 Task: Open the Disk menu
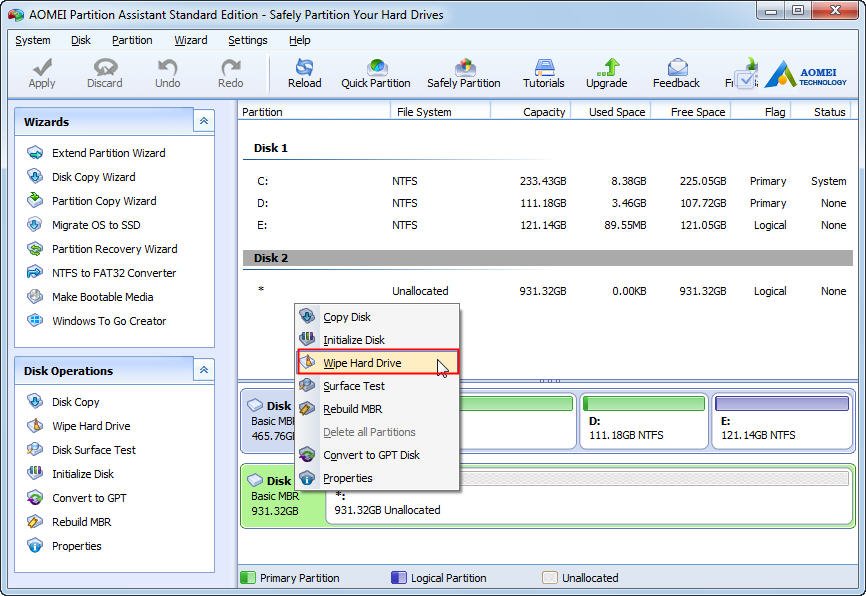pos(81,40)
